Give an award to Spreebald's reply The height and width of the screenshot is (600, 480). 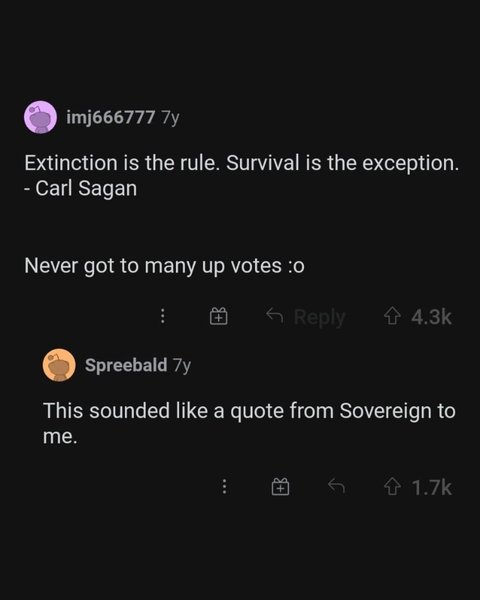(281, 487)
